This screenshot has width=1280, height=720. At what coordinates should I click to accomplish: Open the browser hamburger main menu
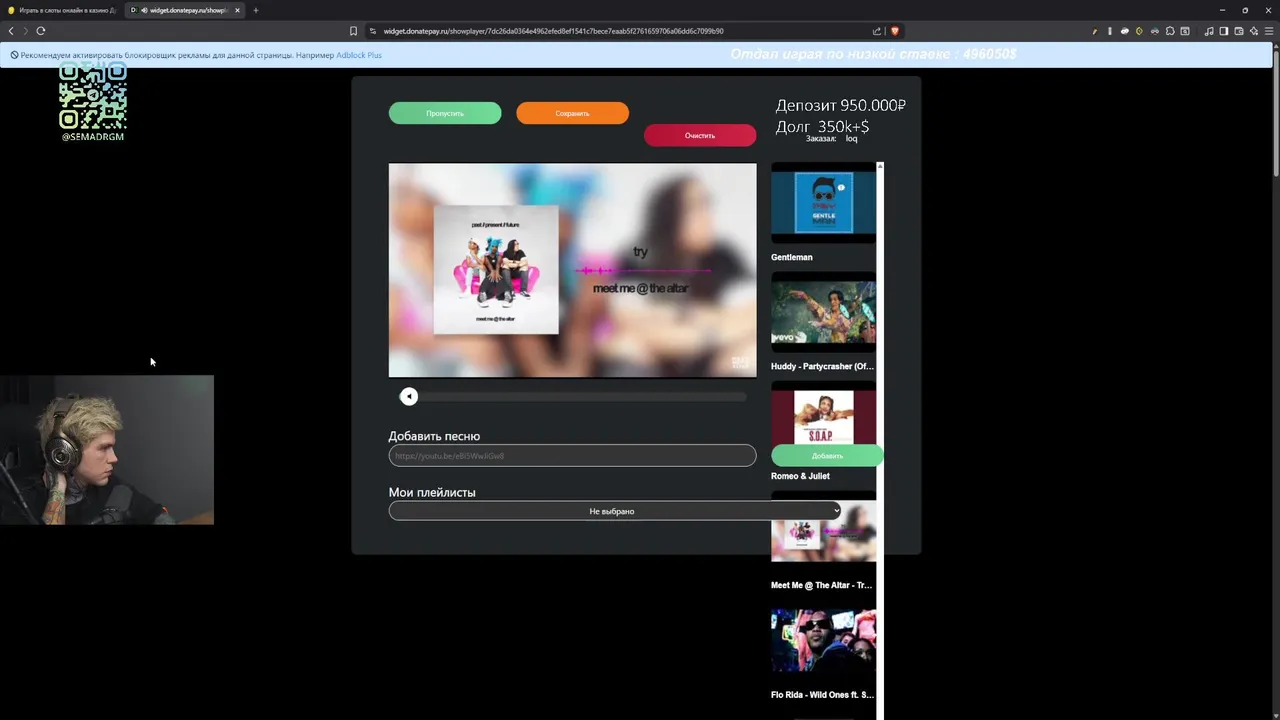1269,31
